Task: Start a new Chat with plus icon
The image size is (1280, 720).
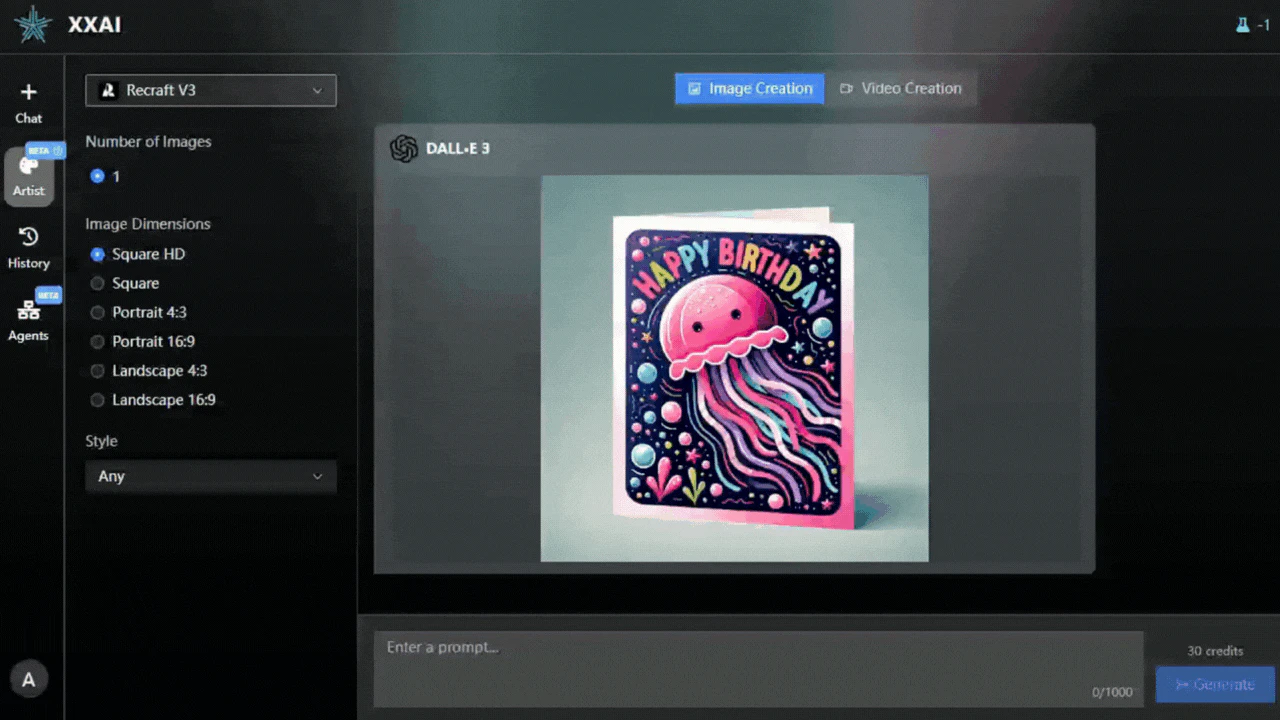Action: click(29, 93)
